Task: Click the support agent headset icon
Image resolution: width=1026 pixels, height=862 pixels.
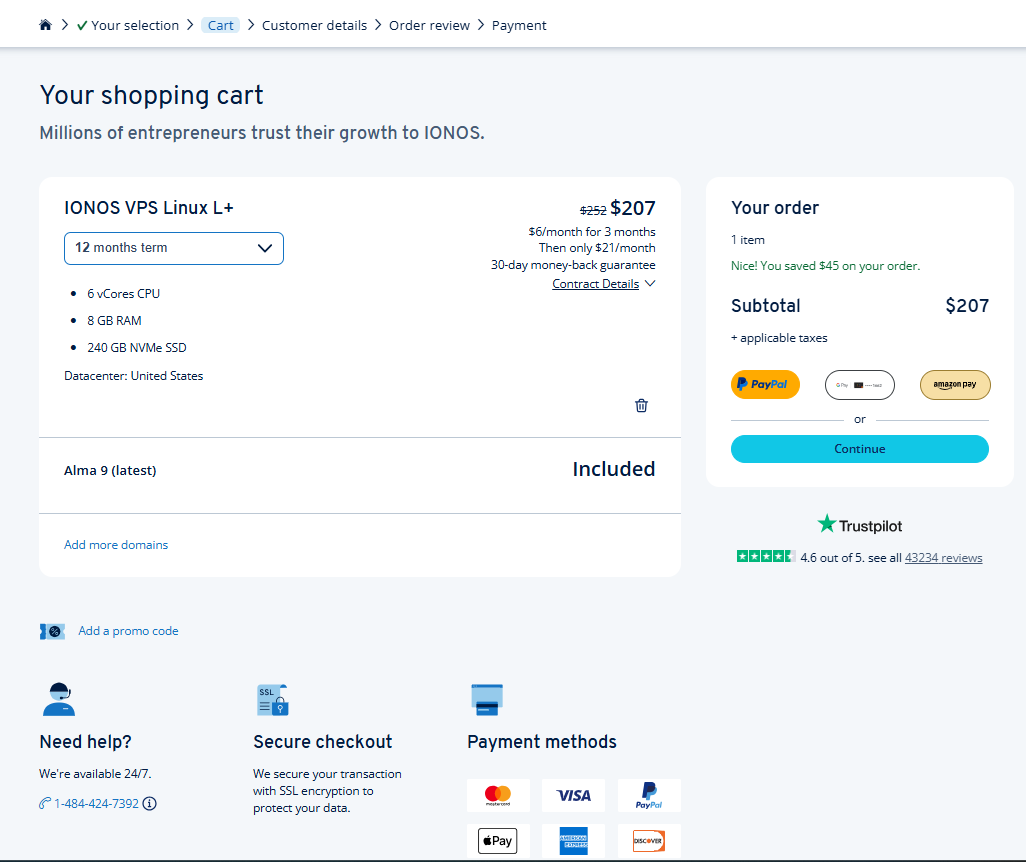Action: click(x=59, y=699)
